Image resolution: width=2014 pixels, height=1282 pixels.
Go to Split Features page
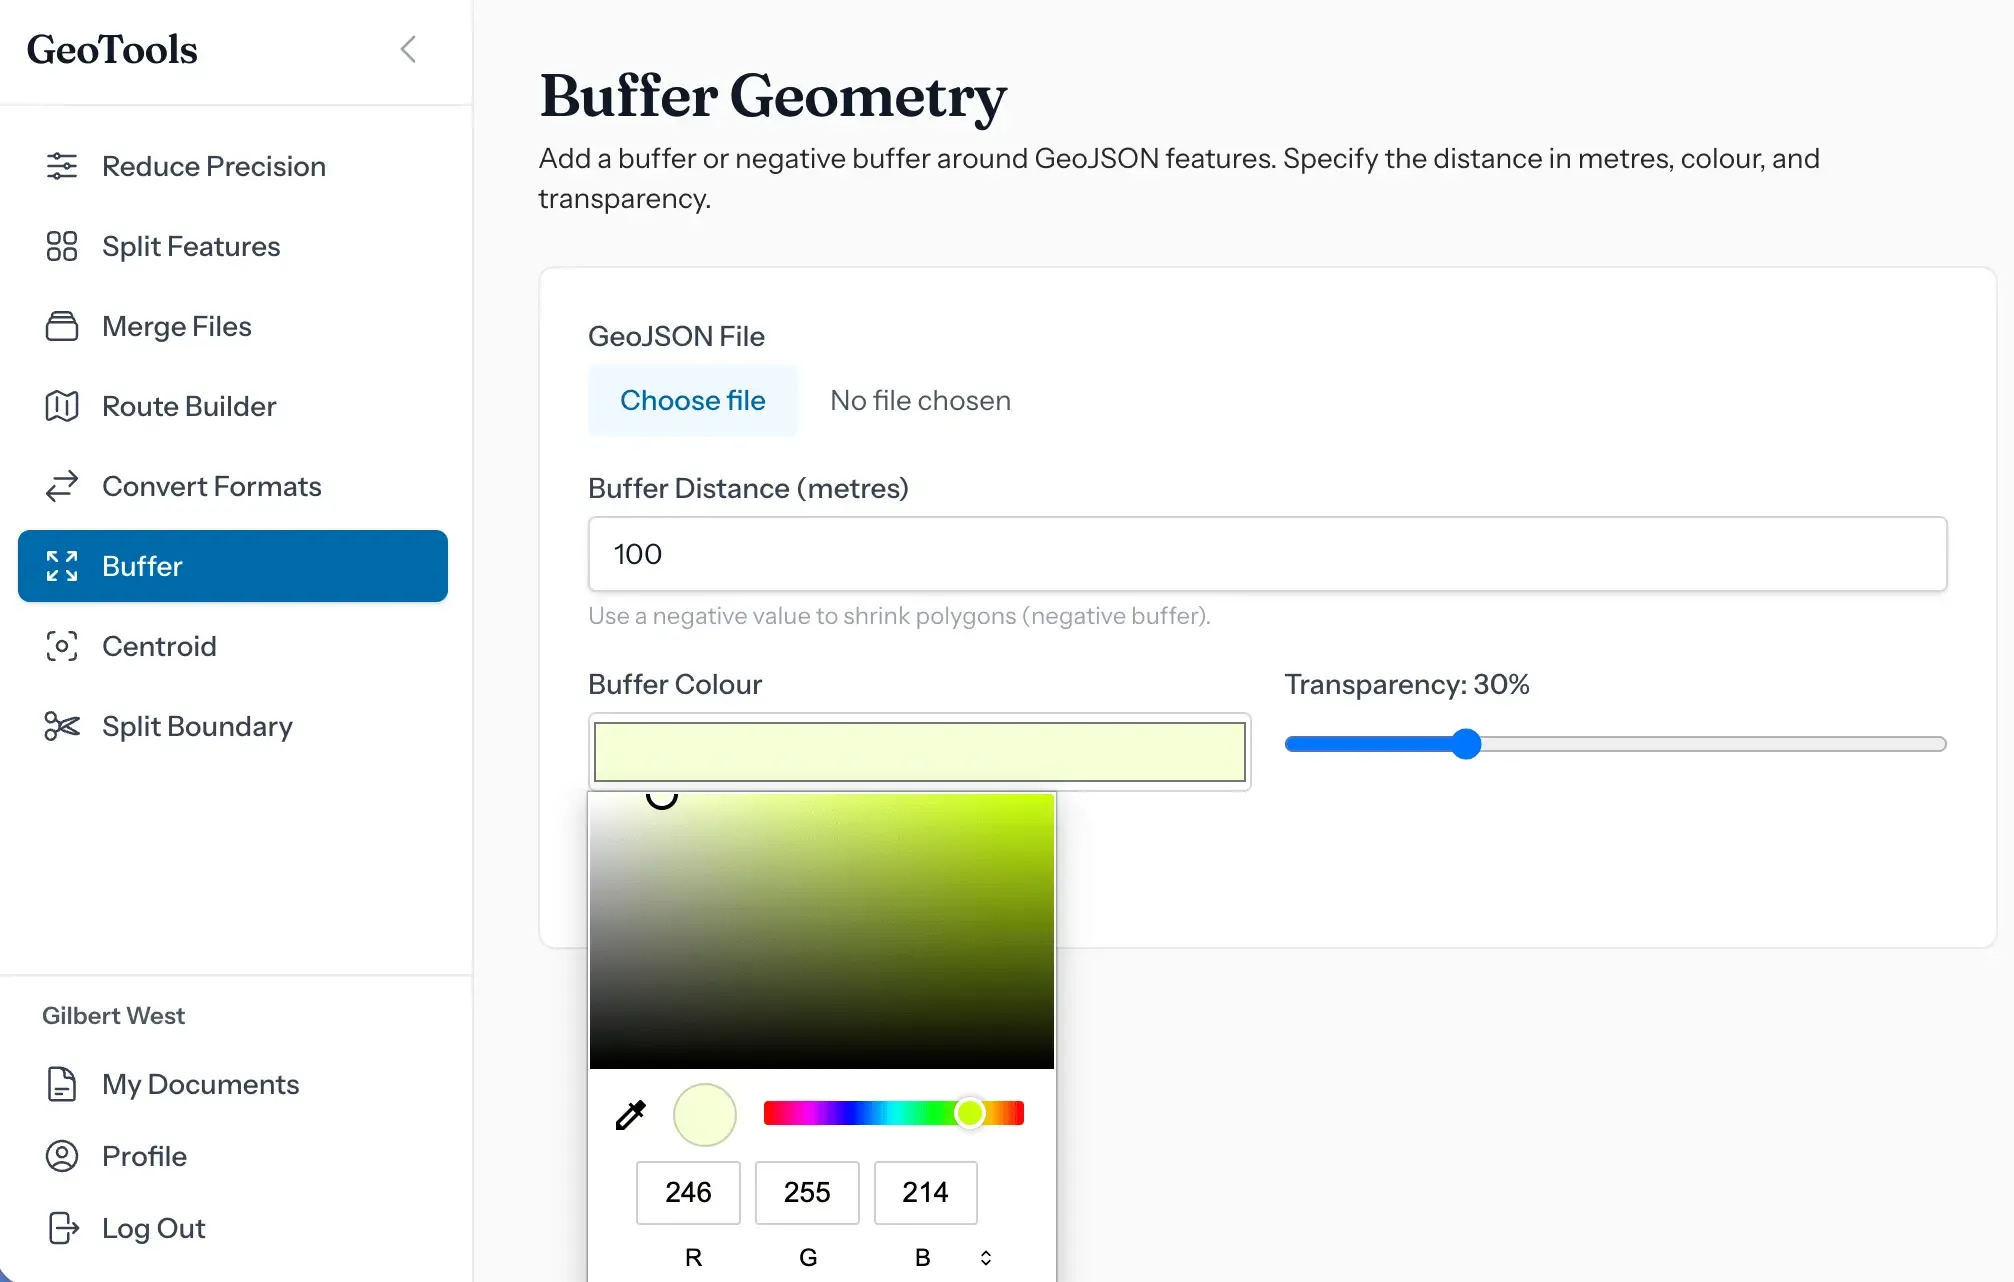pos(233,246)
